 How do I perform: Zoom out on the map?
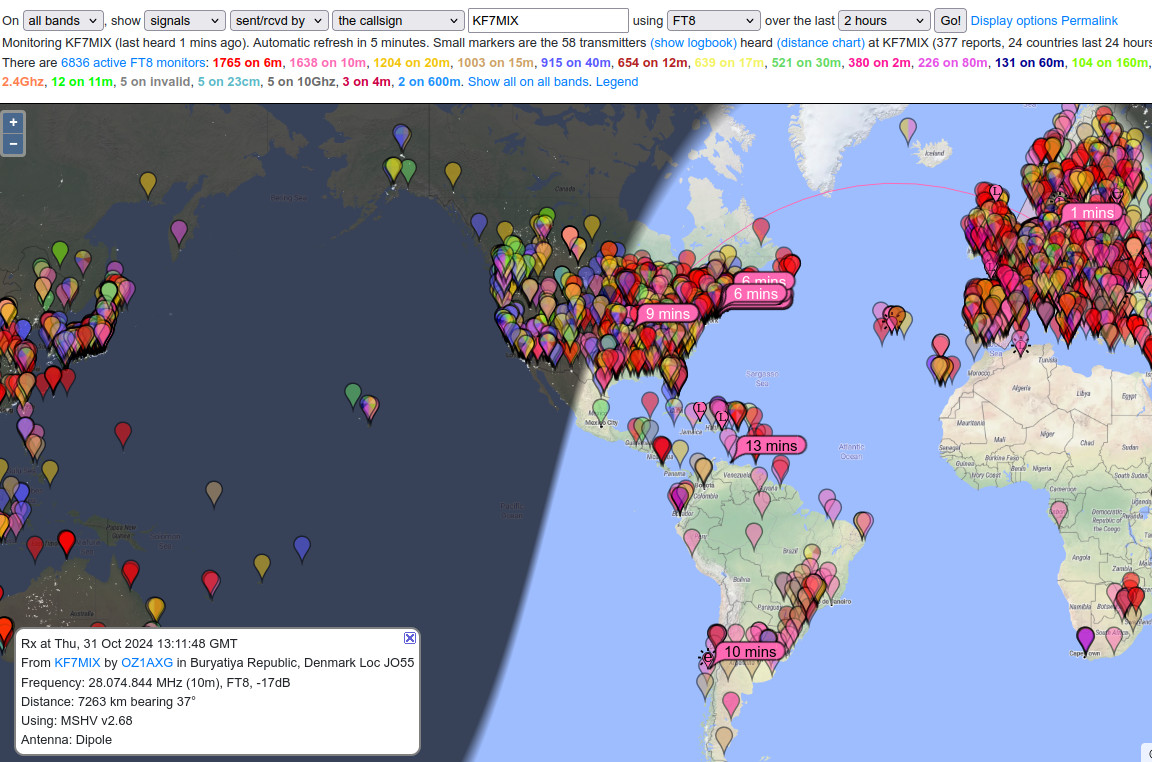pos(13,144)
